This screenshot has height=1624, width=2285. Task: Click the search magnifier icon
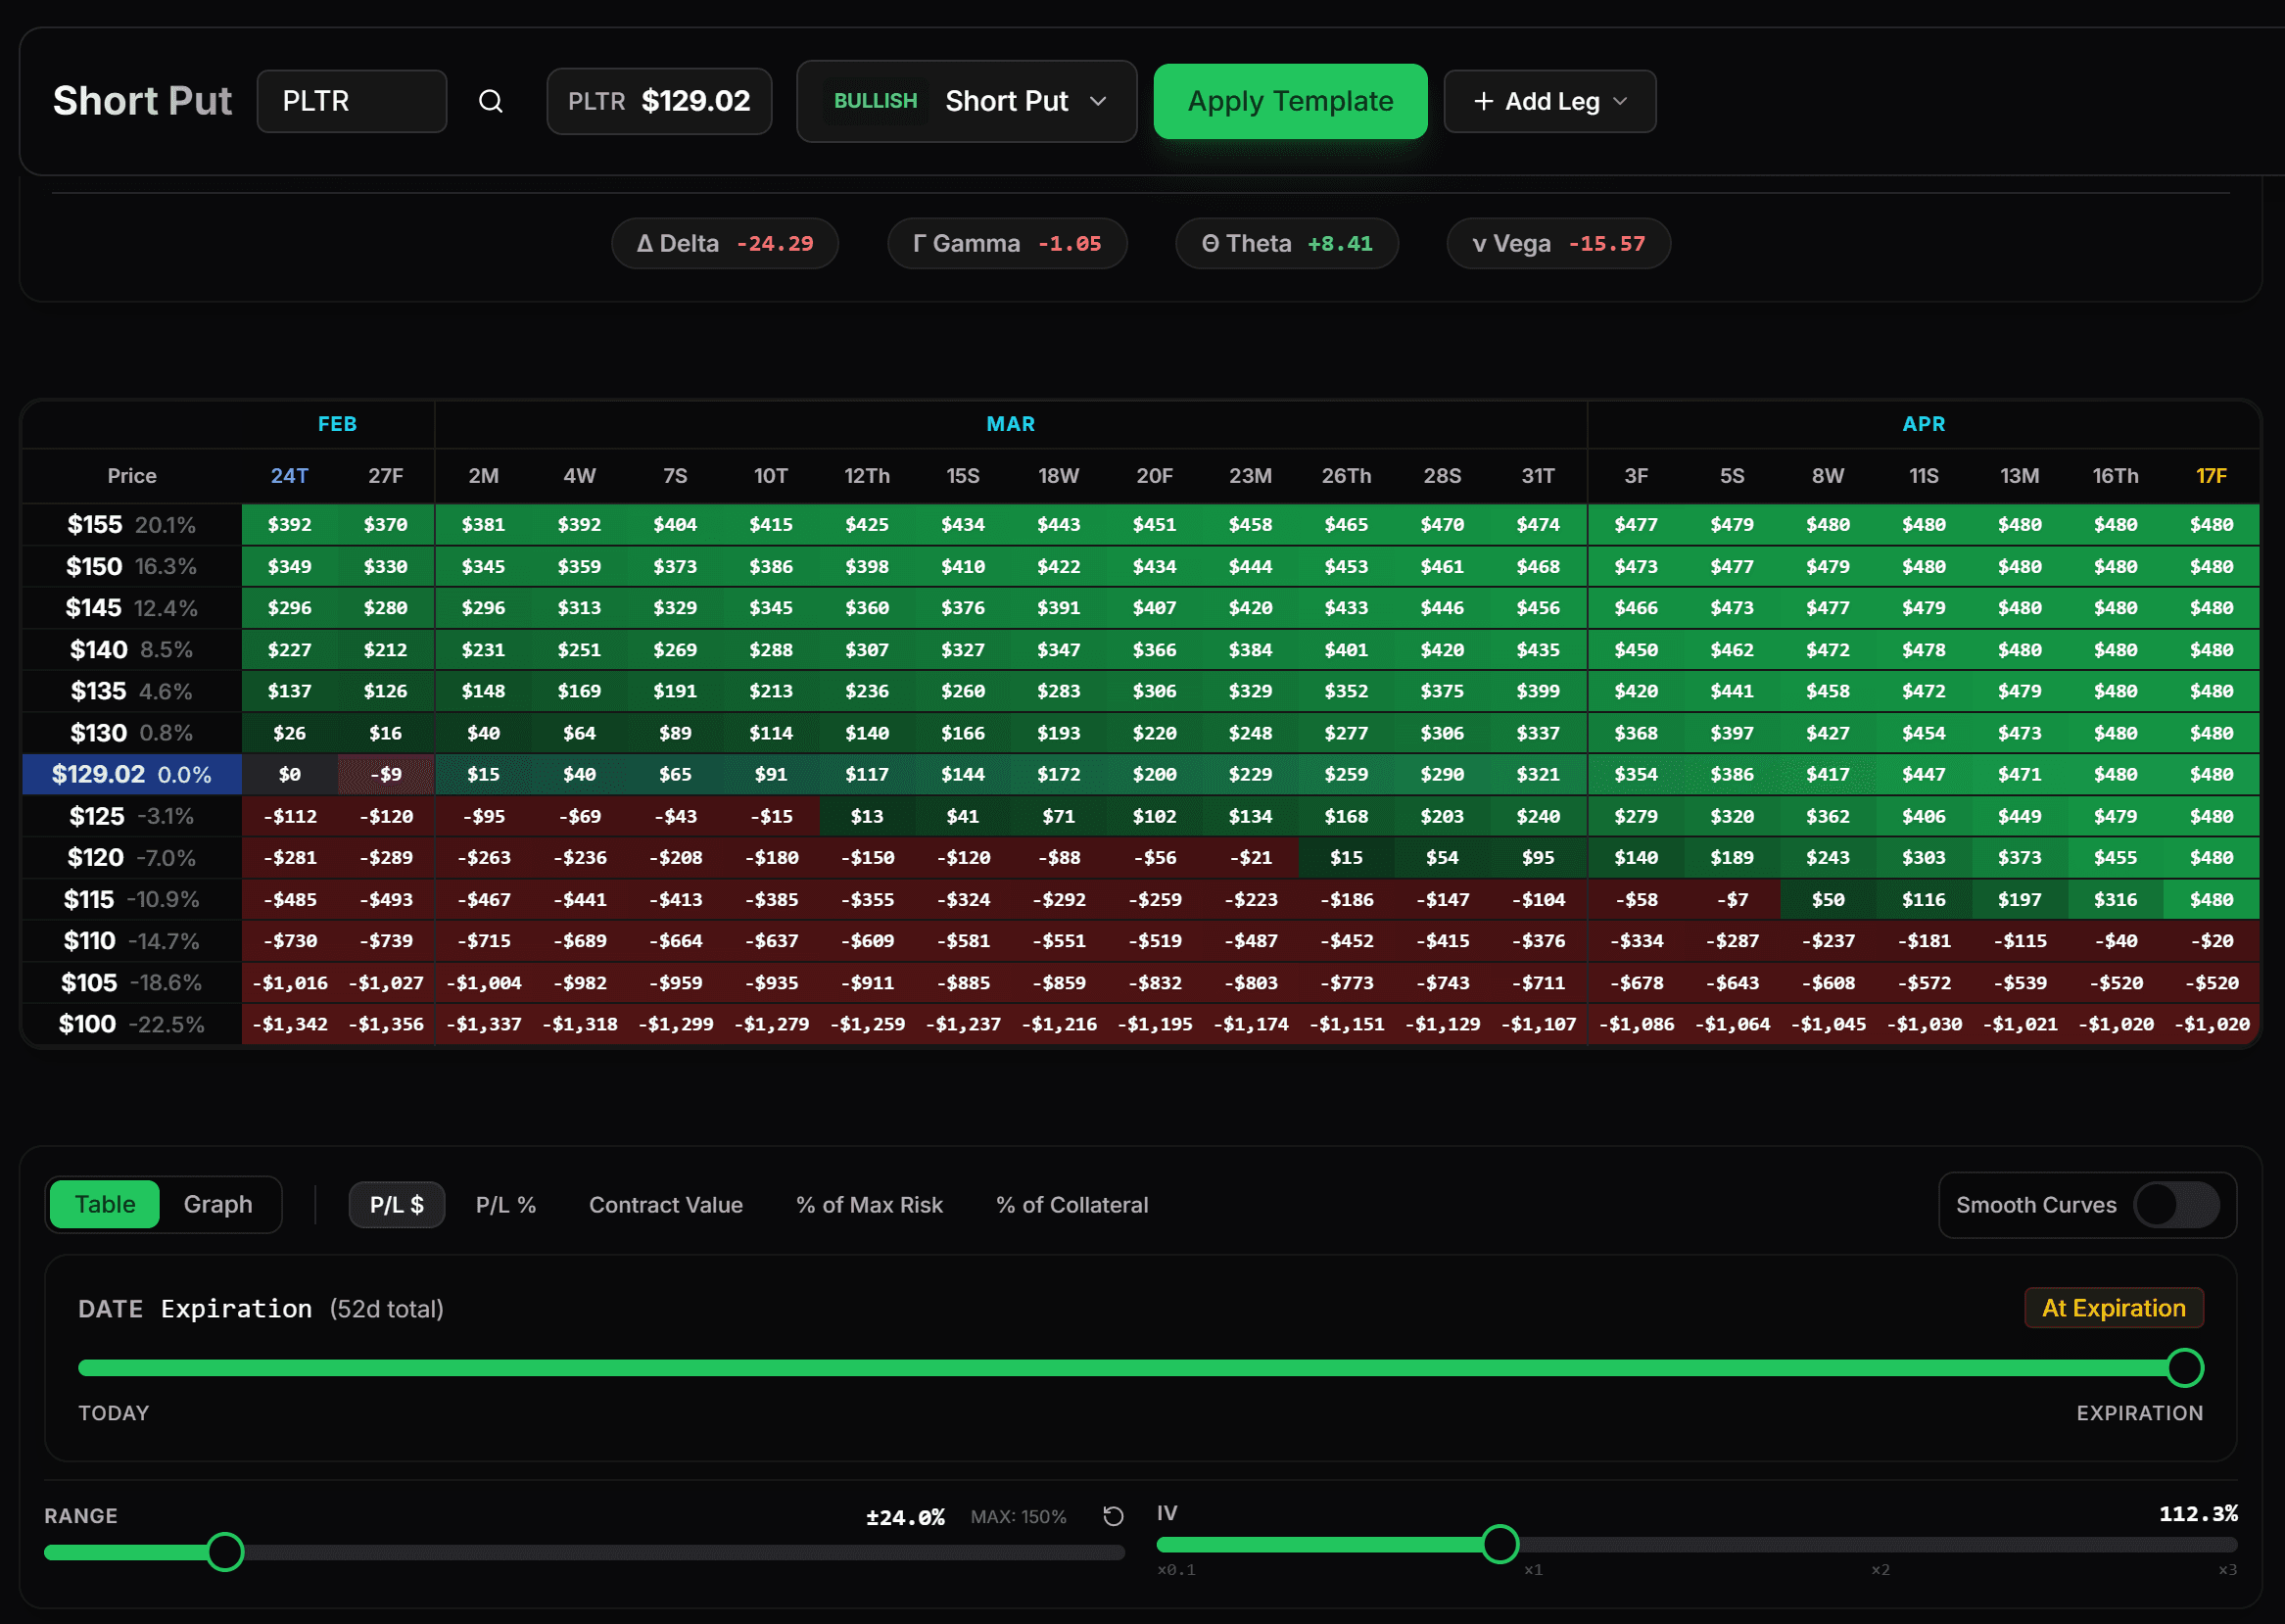pos(490,101)
